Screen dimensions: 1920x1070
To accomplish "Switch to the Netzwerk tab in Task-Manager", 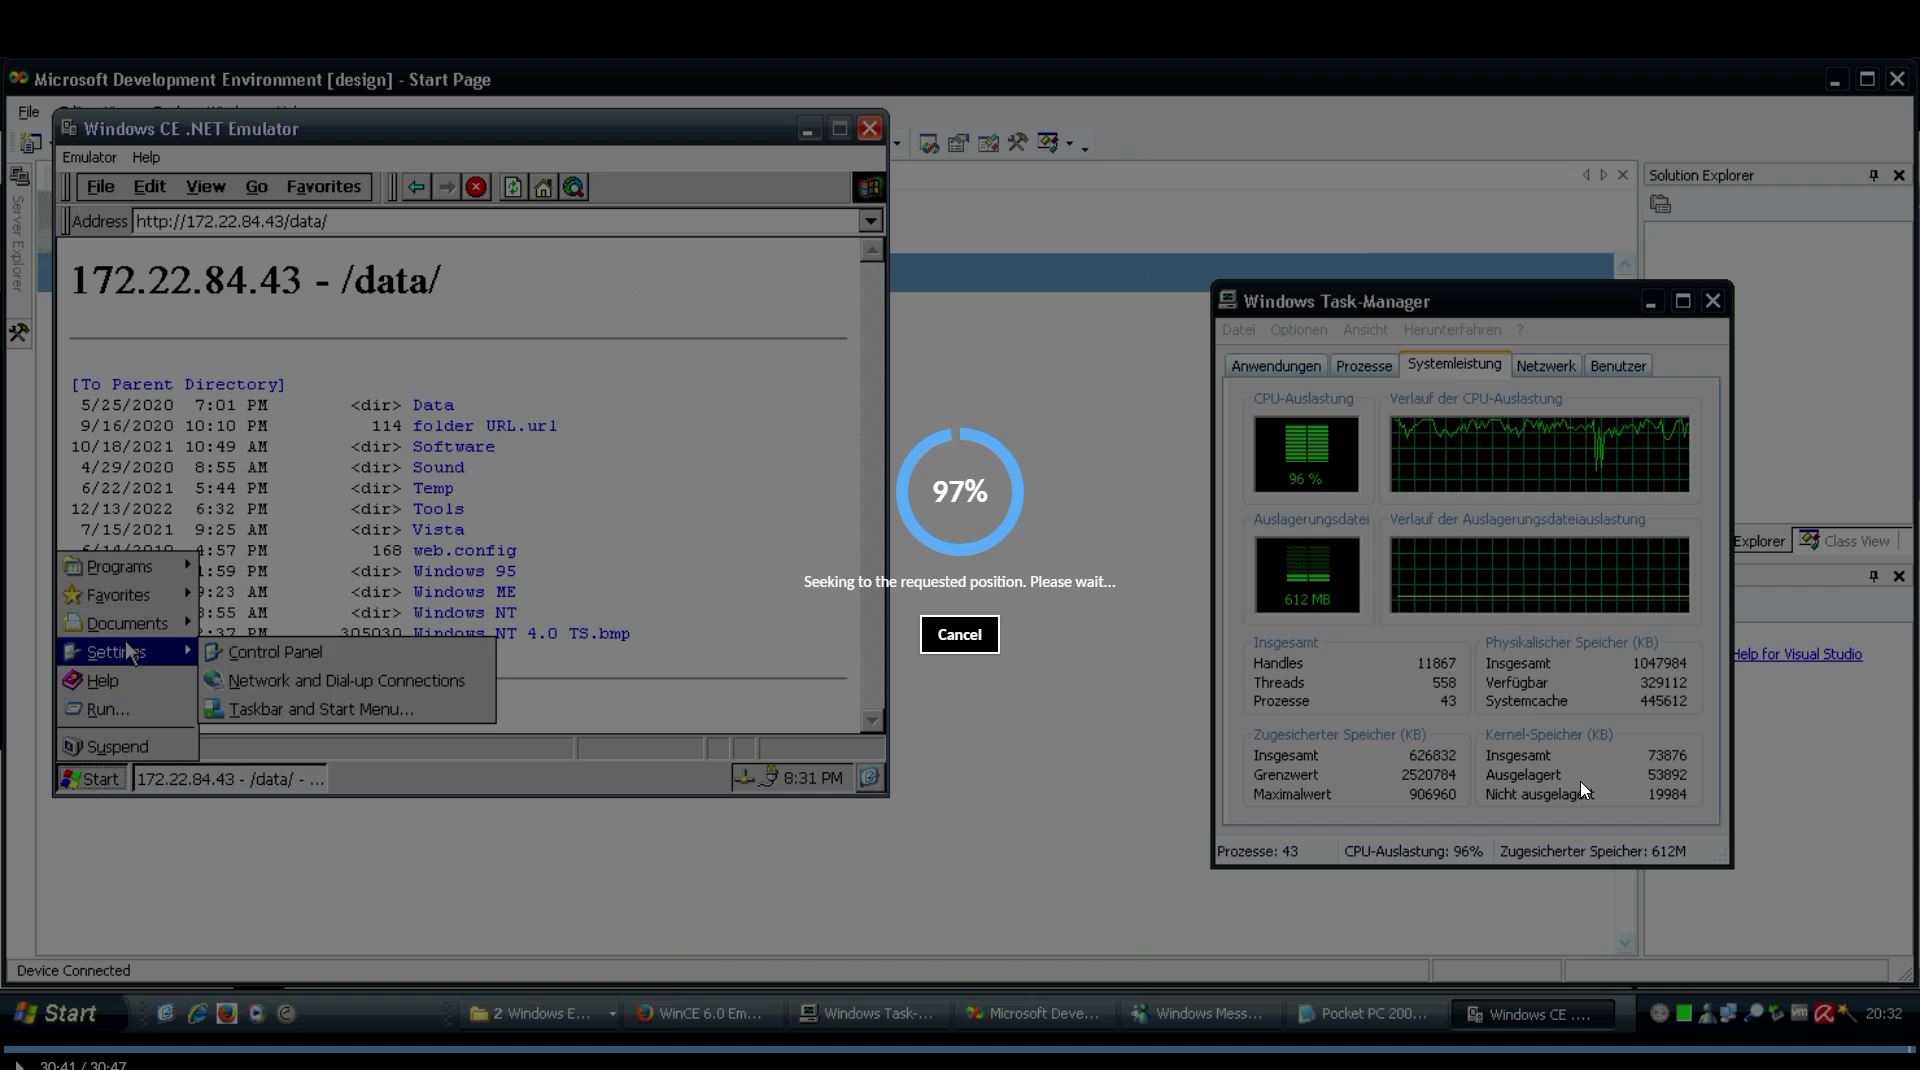I will point(1545,366).
